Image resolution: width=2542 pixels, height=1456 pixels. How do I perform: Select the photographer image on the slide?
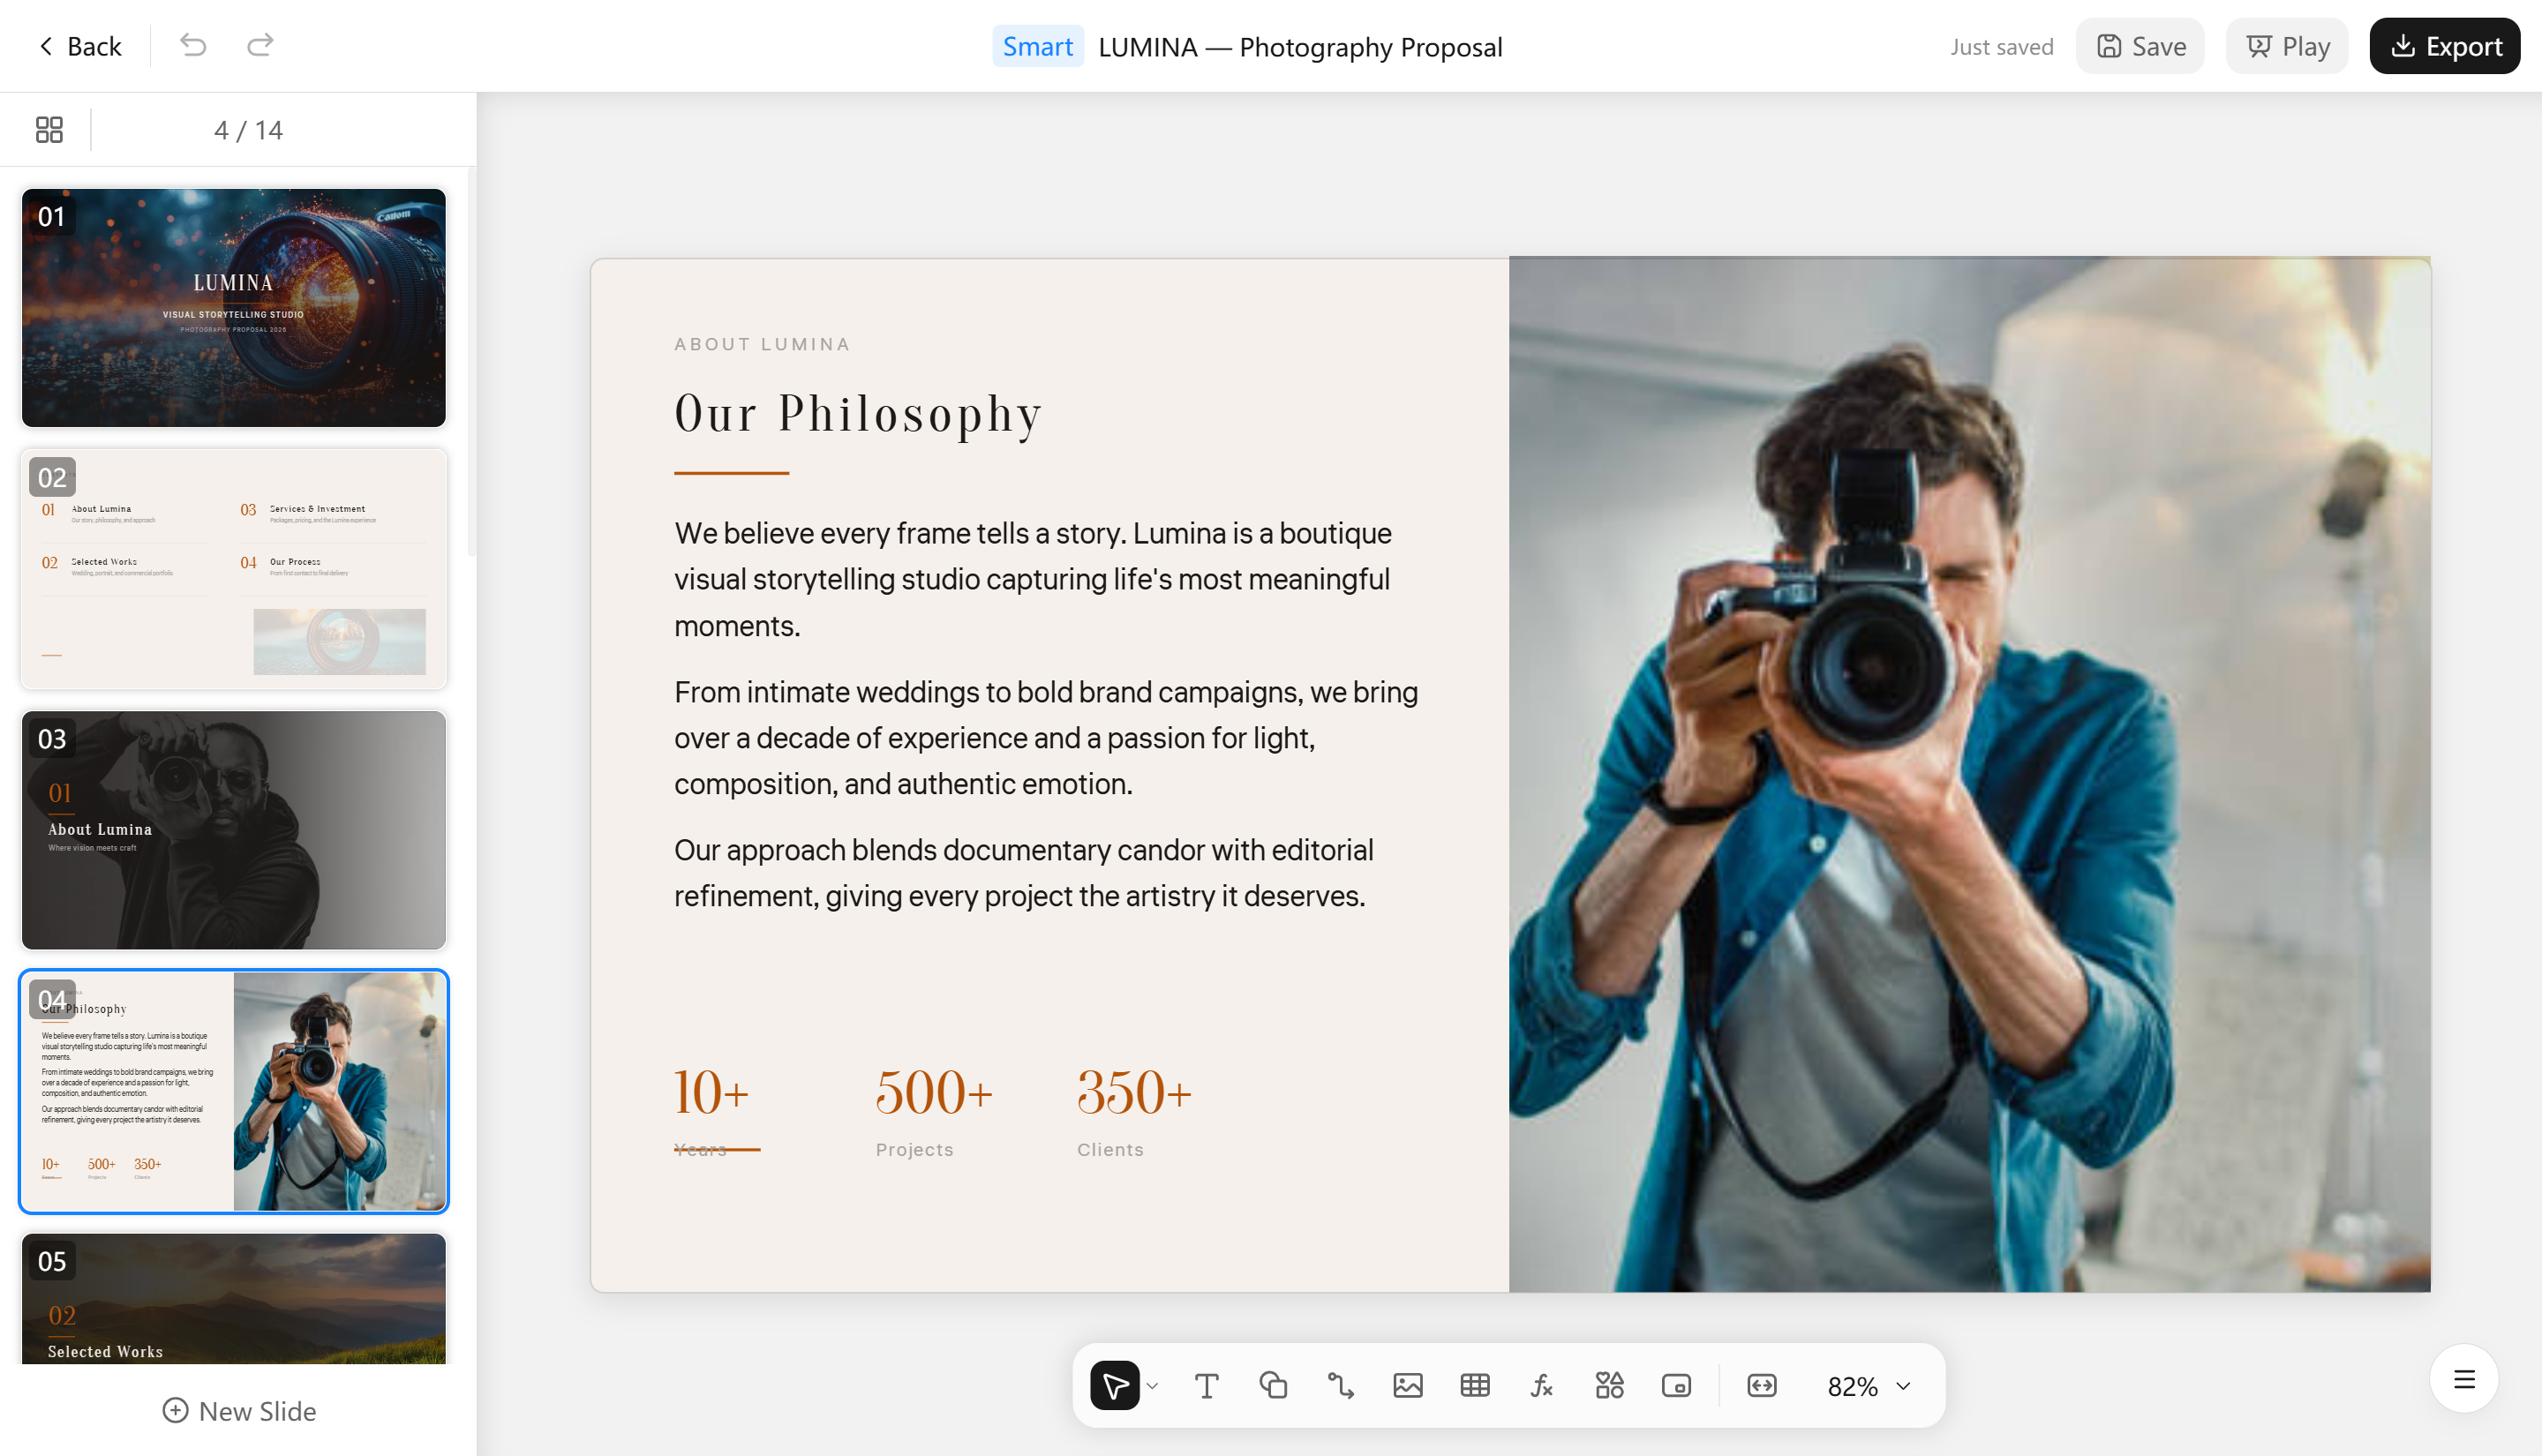point(1969,774)
